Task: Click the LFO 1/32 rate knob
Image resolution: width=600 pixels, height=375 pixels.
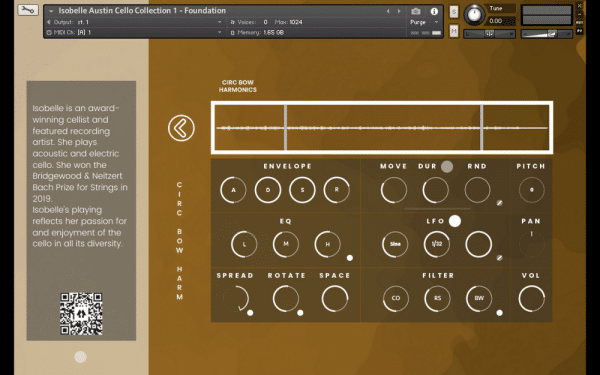Action: [x=437, y=244]
